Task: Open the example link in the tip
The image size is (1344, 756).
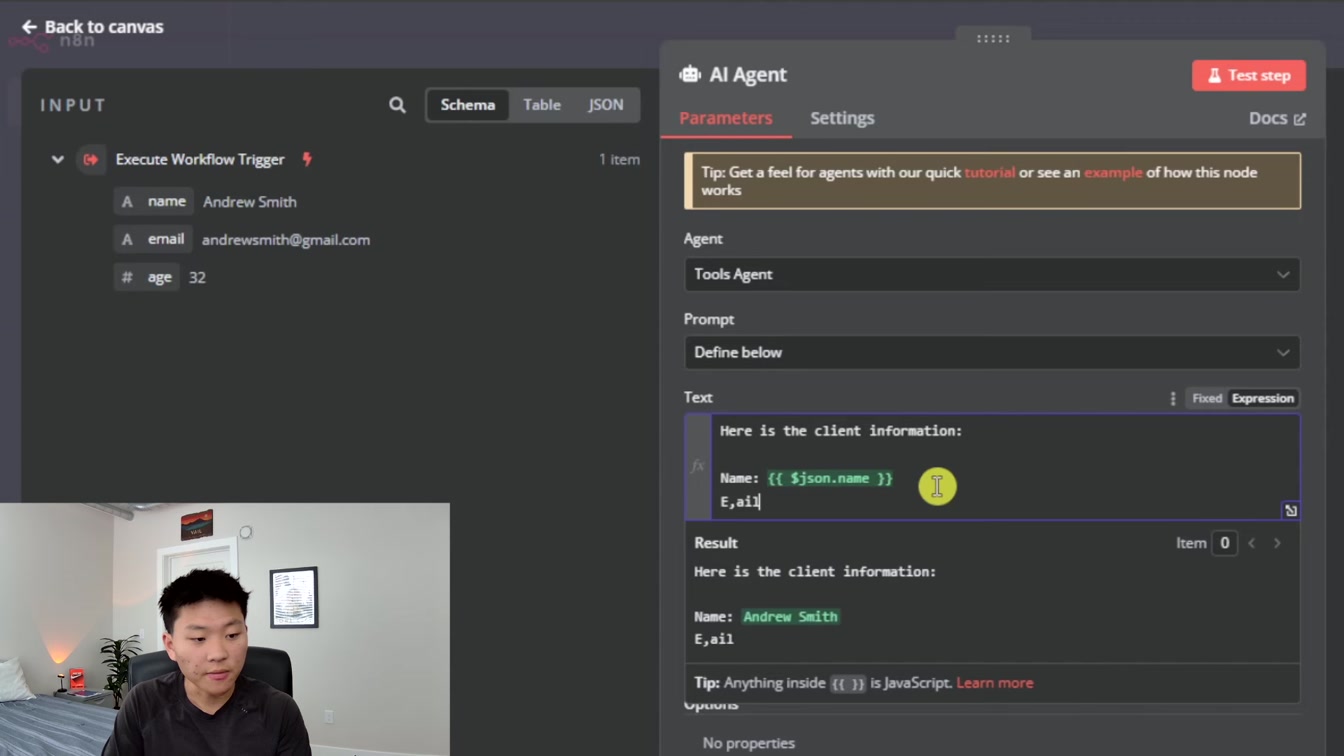Action: pyautogui.click(x=1113, y=172)
